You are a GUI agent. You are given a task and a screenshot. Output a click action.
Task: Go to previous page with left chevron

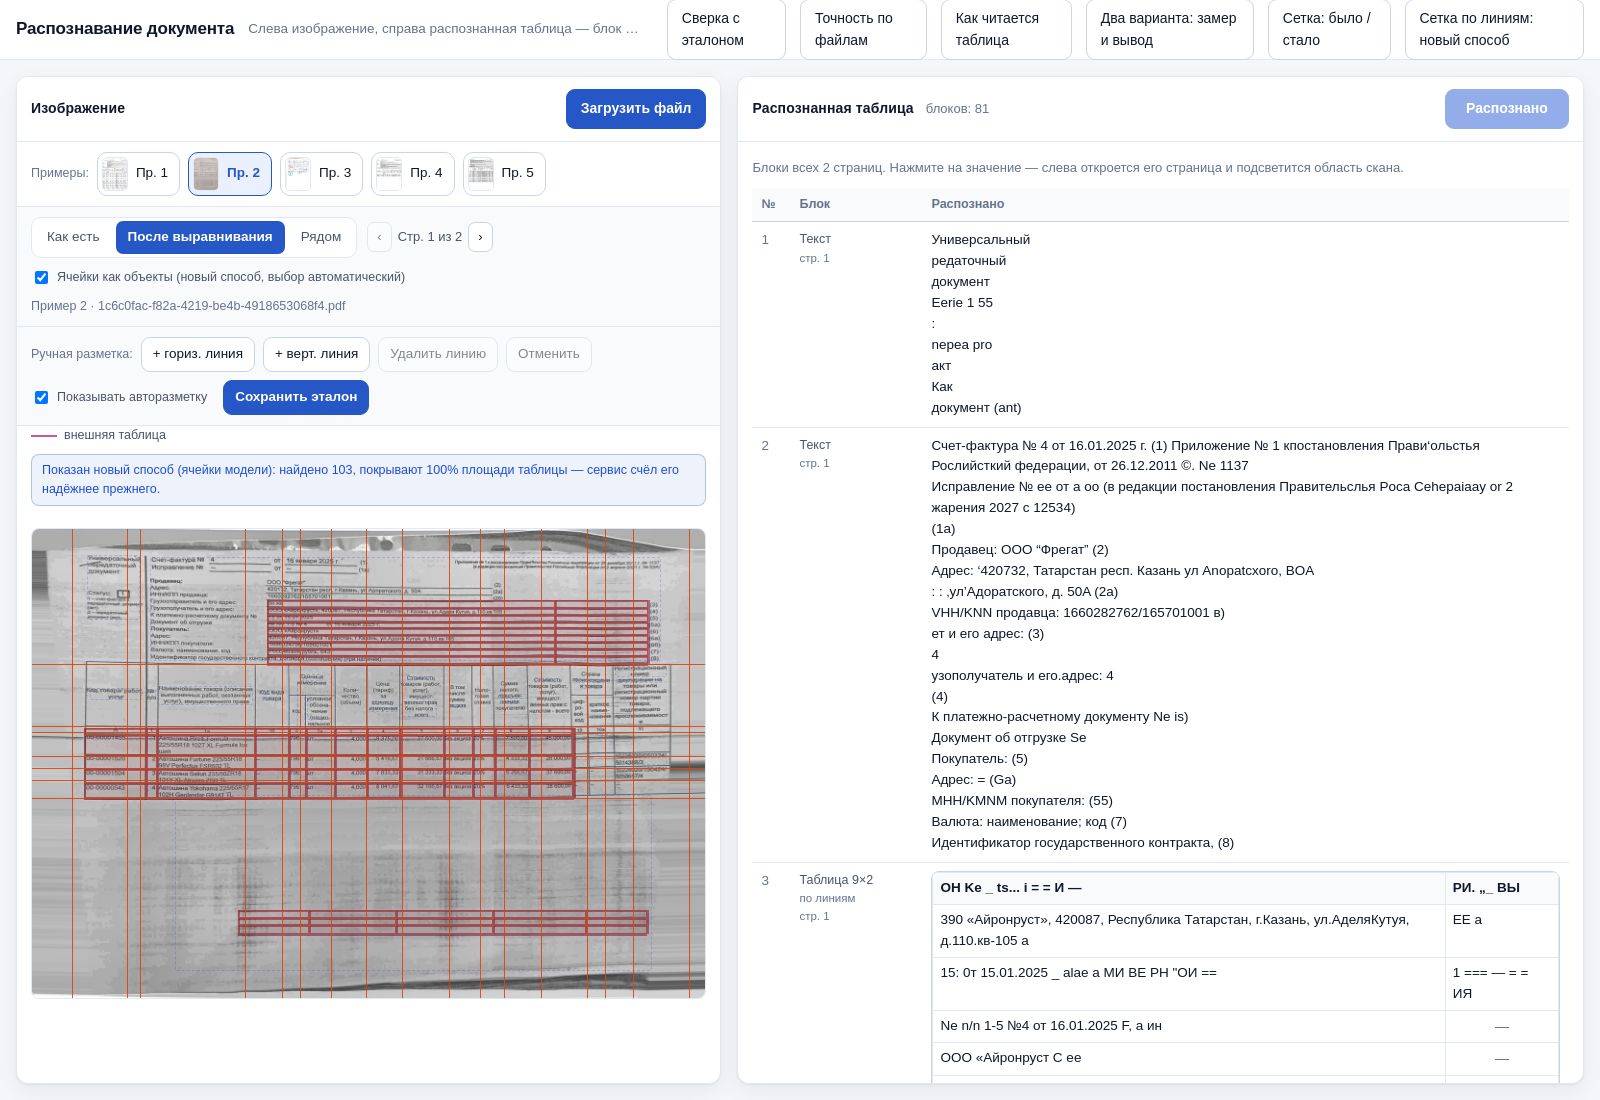[x=379, y=238]
